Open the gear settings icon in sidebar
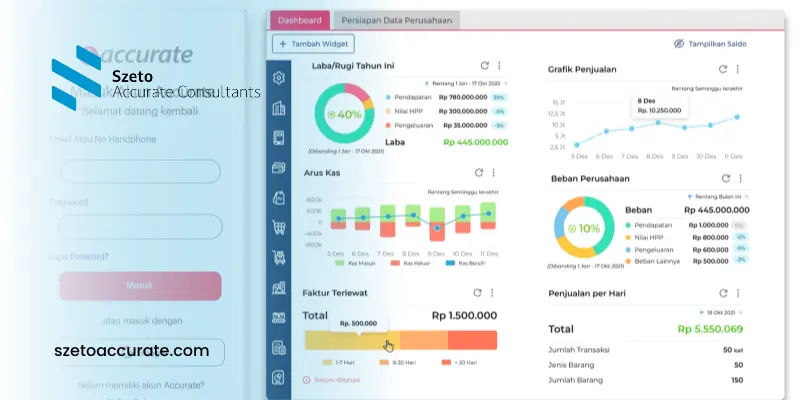The image size is (800, 400). (x=279, y=78)
